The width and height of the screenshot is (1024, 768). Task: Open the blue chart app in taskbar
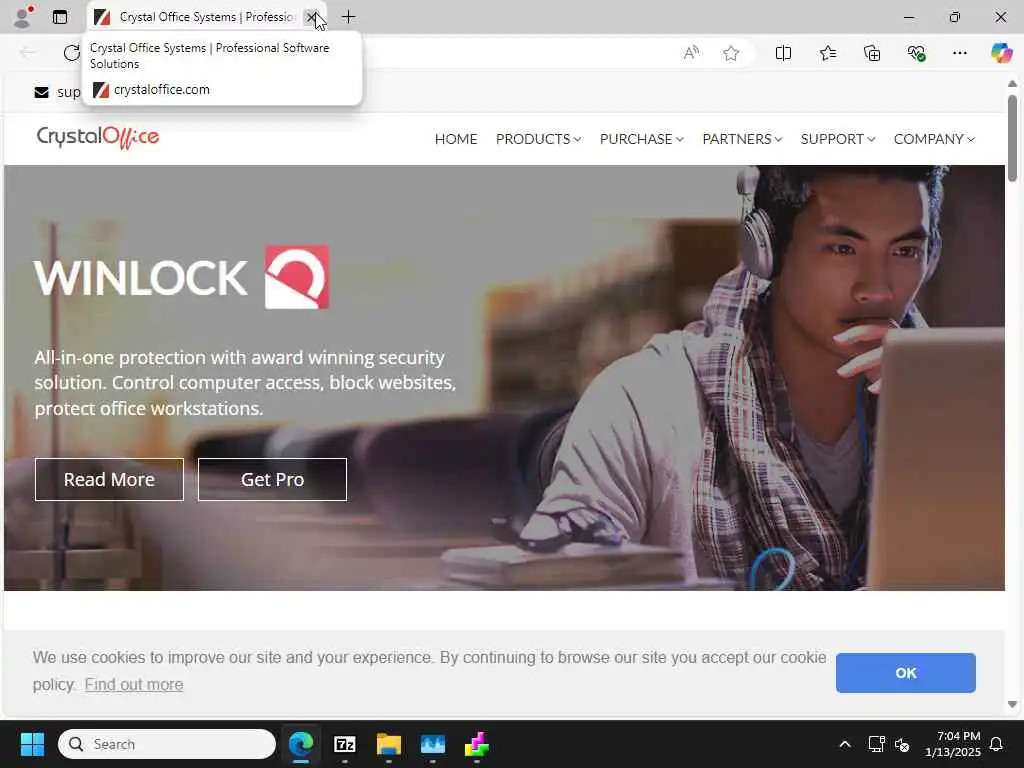432,744
